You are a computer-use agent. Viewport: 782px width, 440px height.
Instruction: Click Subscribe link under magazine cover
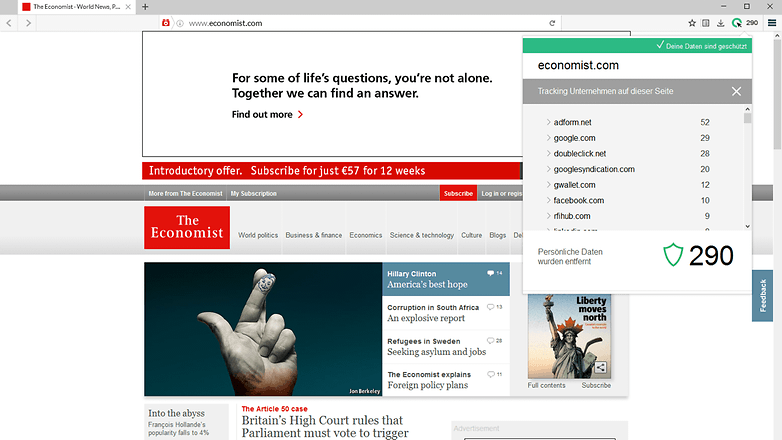click(596, 386)
